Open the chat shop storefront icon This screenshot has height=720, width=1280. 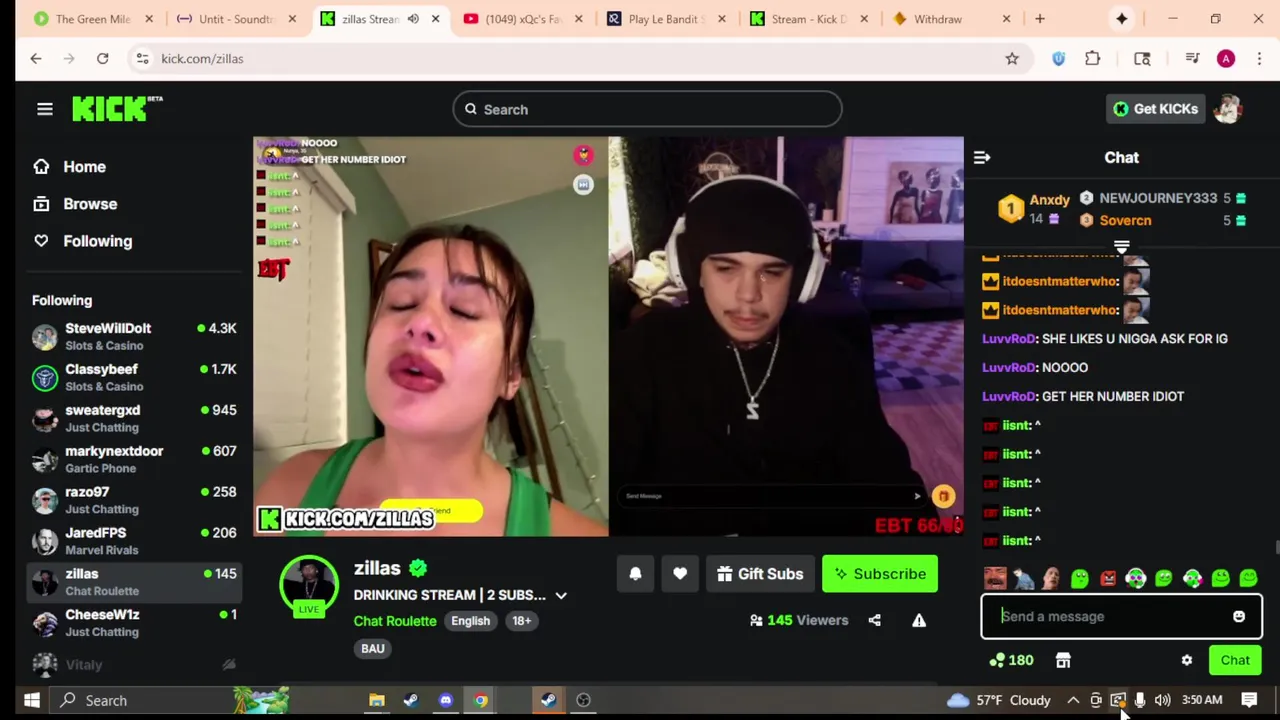click(1063, 660)
